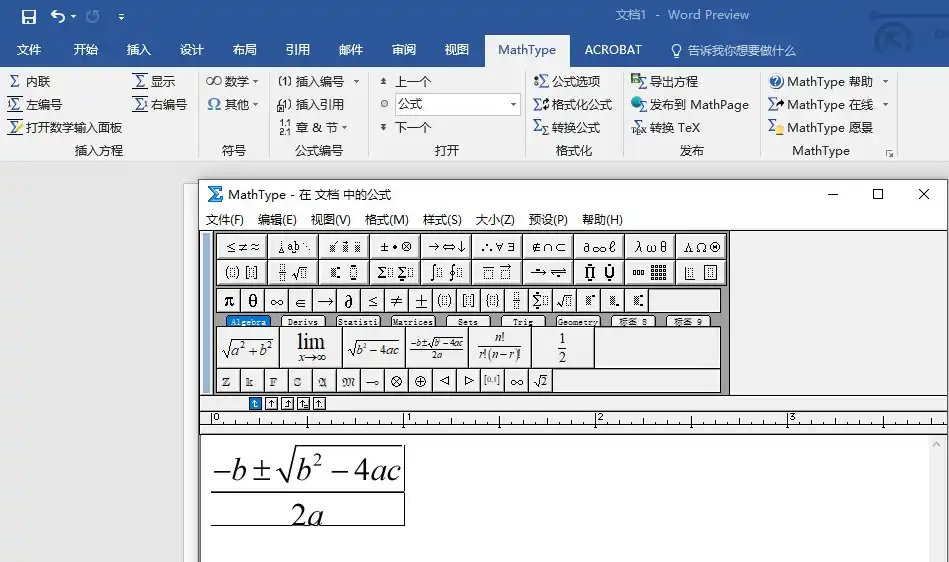Insert the √(a²+b²) saved expression
Image resolution: width=949 pixels, height=562 pixels.
click(x=248, y=347)
